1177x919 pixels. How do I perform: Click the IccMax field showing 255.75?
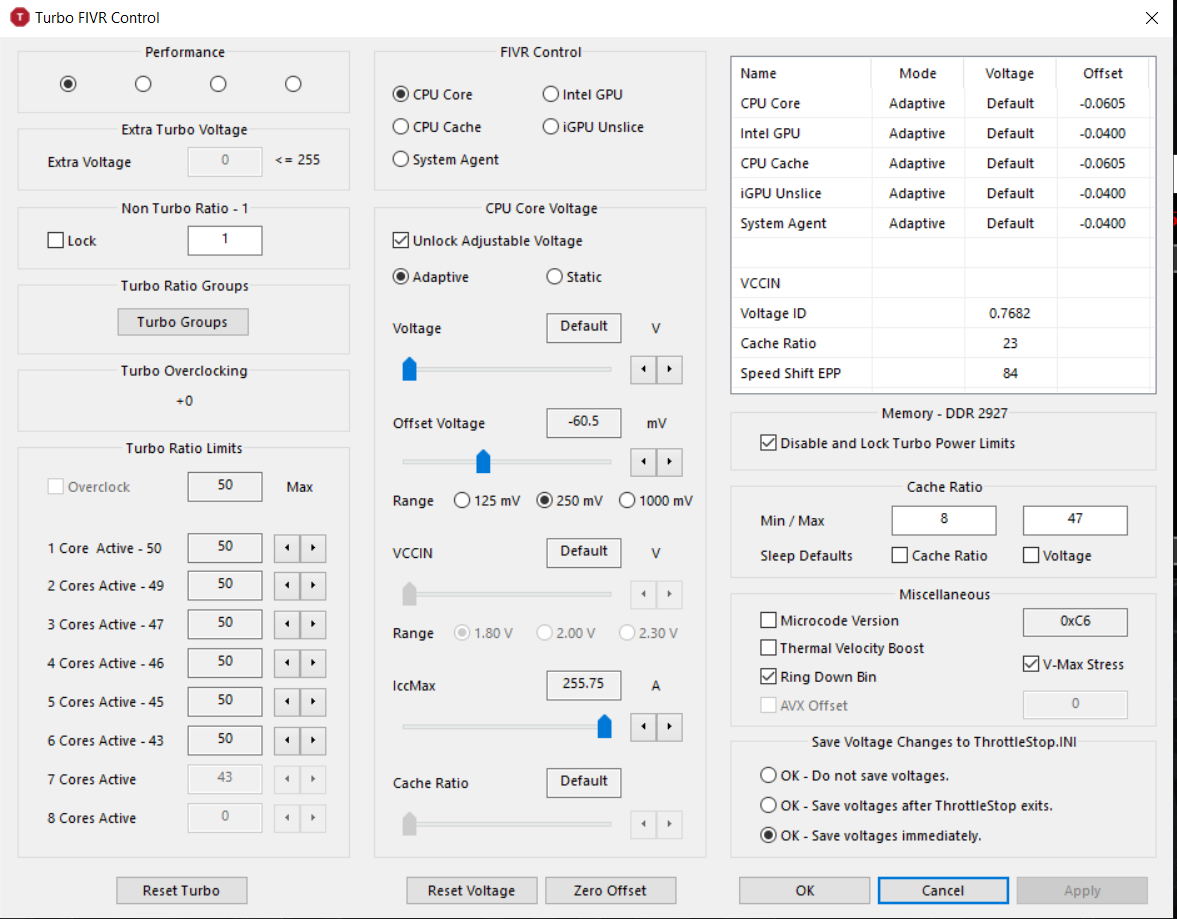click(x=583, y=685)
